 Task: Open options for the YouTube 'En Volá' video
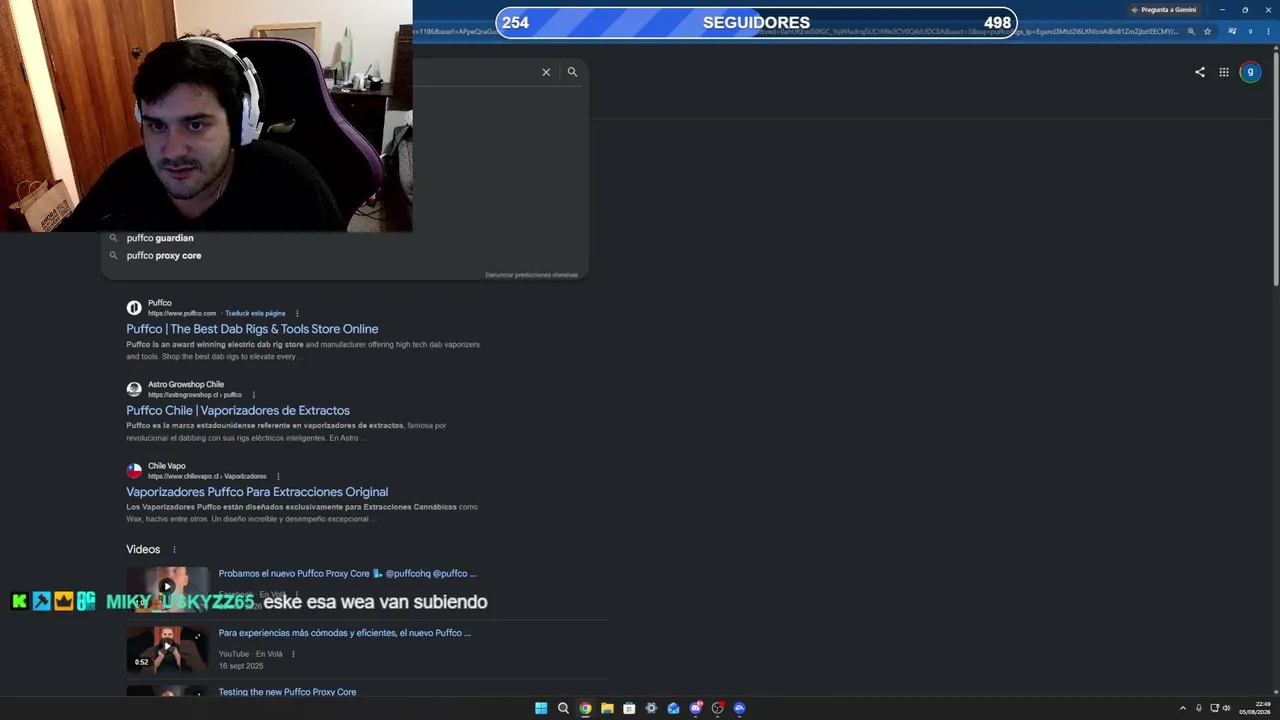(x=293, y=654)
